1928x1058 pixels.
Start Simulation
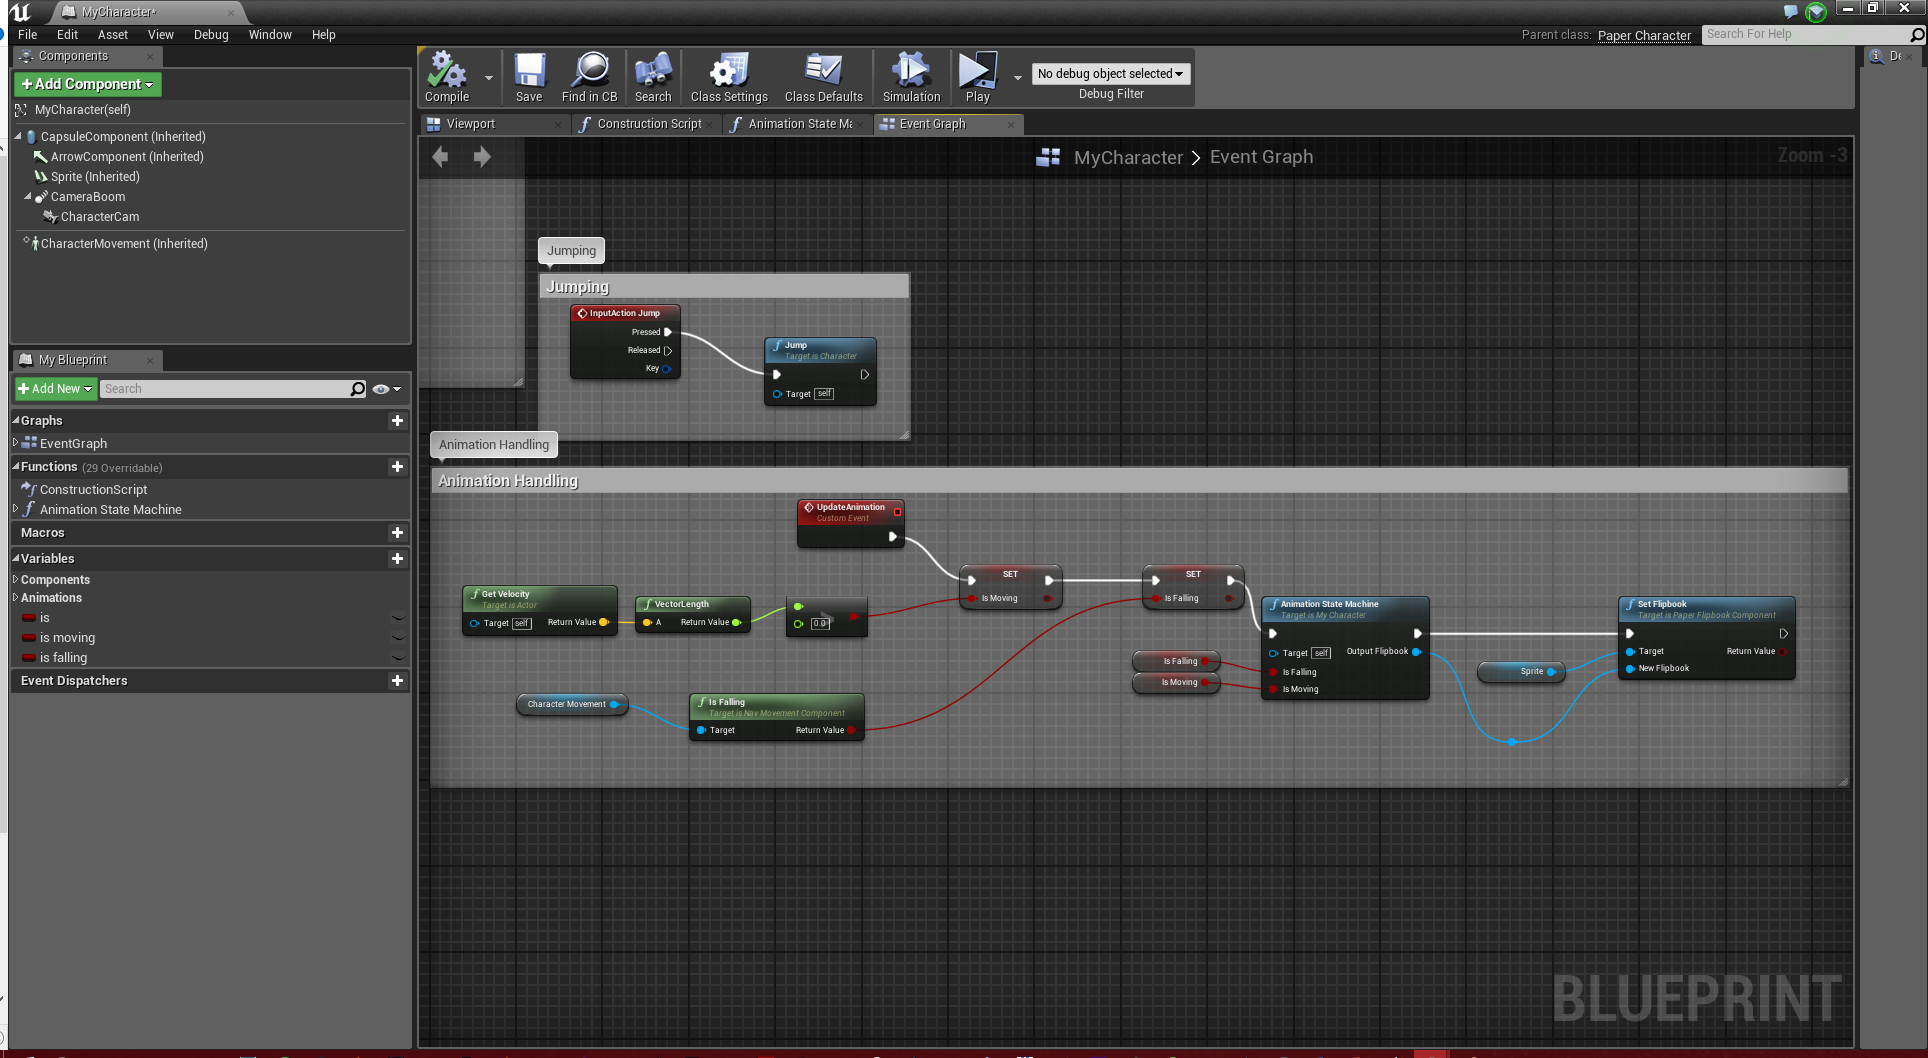pyautogui.click(x=911, y=77)
